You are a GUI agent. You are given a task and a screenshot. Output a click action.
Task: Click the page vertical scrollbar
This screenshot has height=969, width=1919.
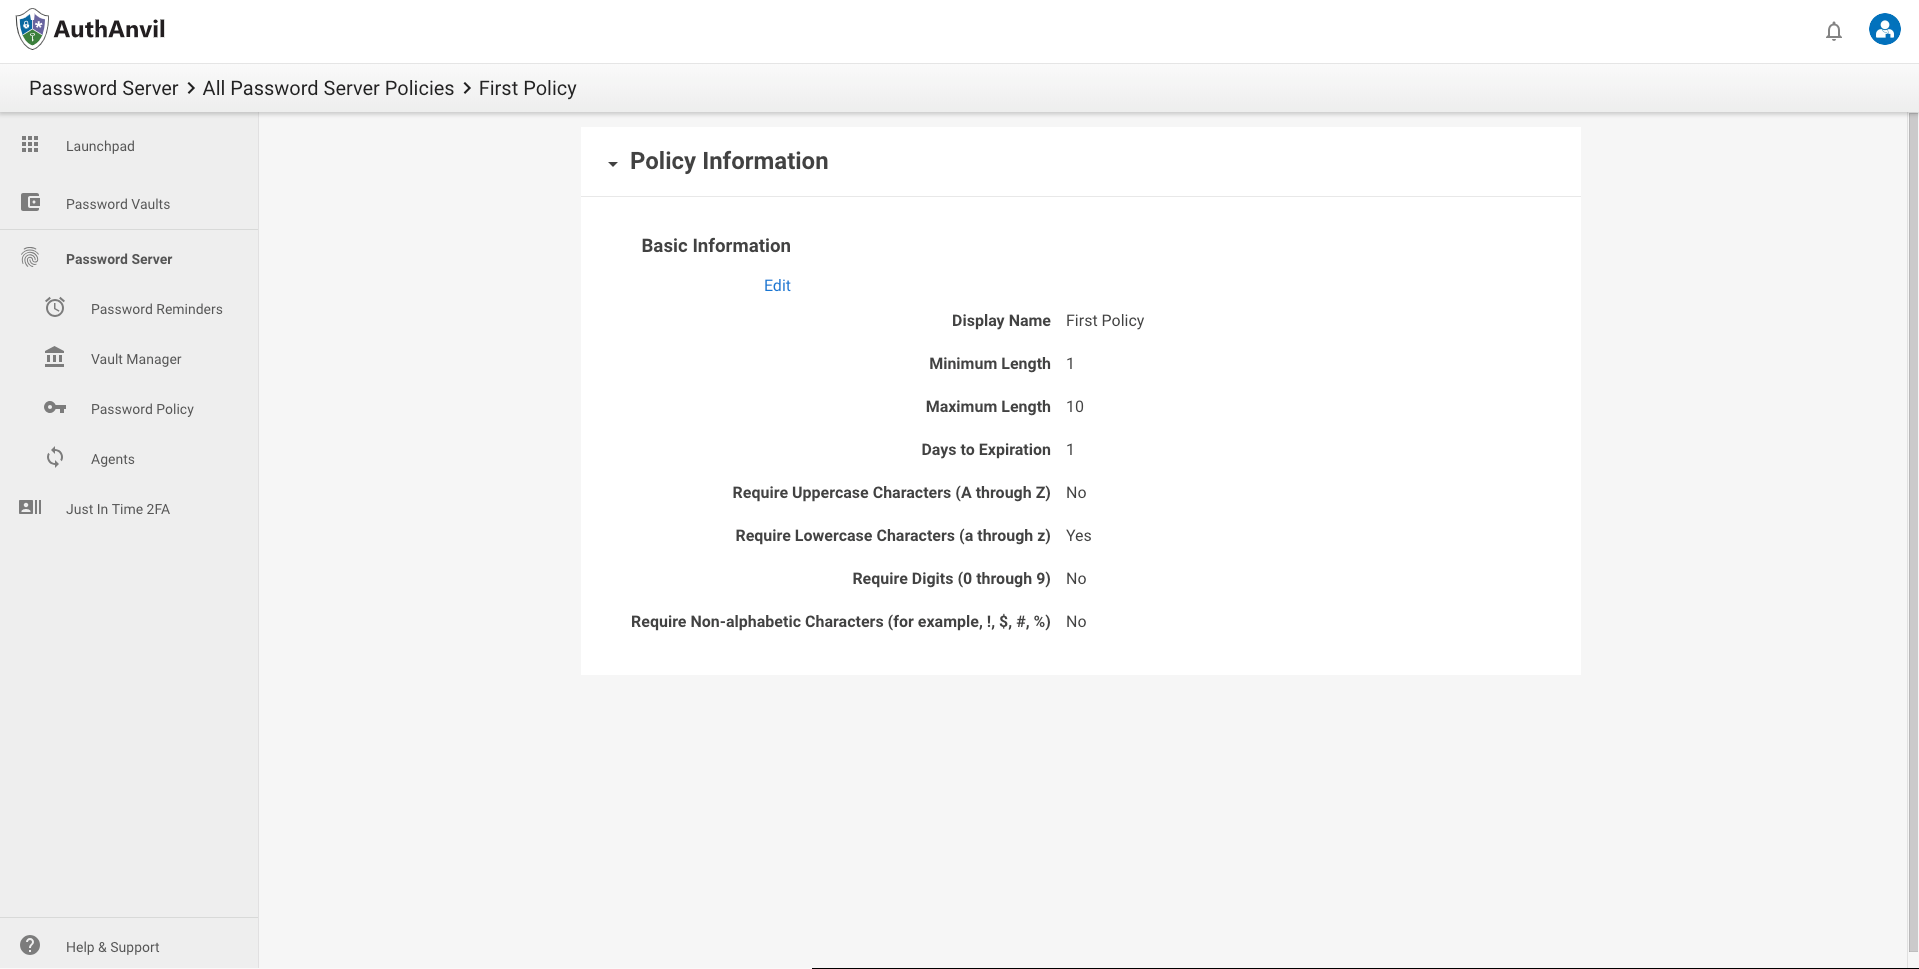pyautogui.click(x=1913, y=530)
